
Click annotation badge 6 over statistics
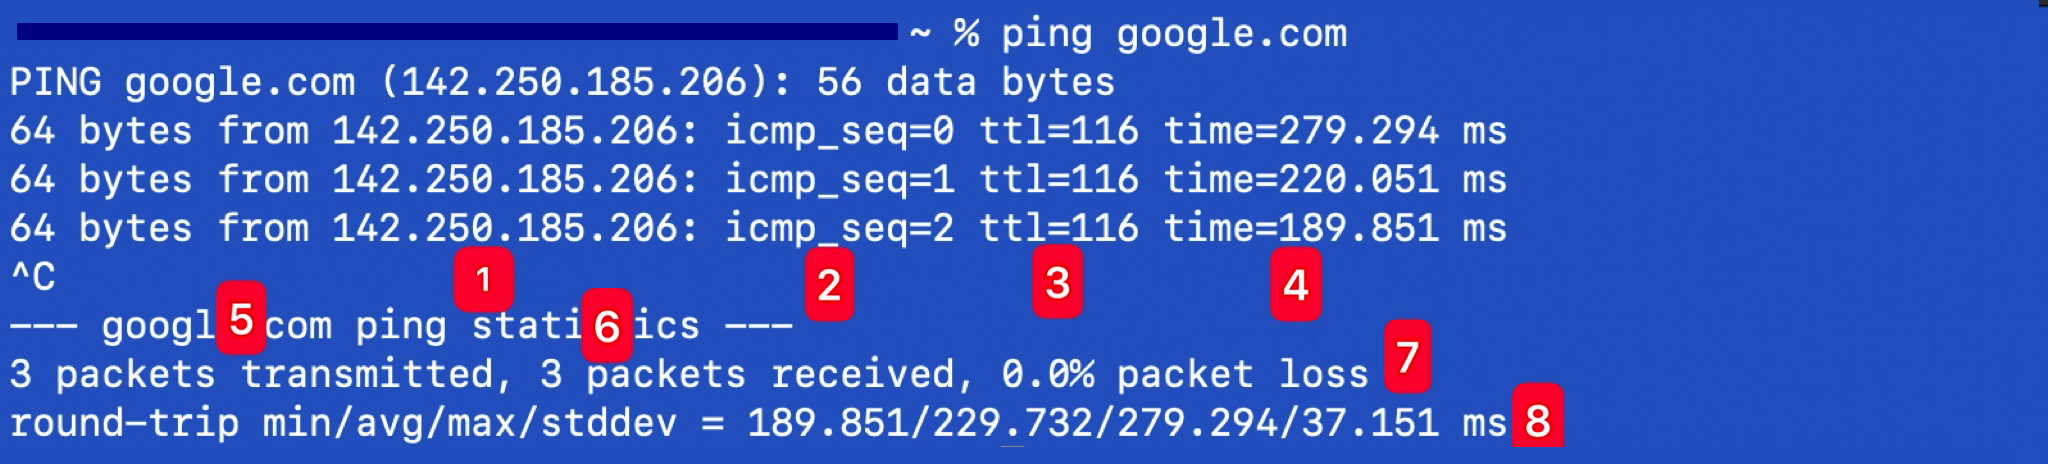tap(607, 326)
